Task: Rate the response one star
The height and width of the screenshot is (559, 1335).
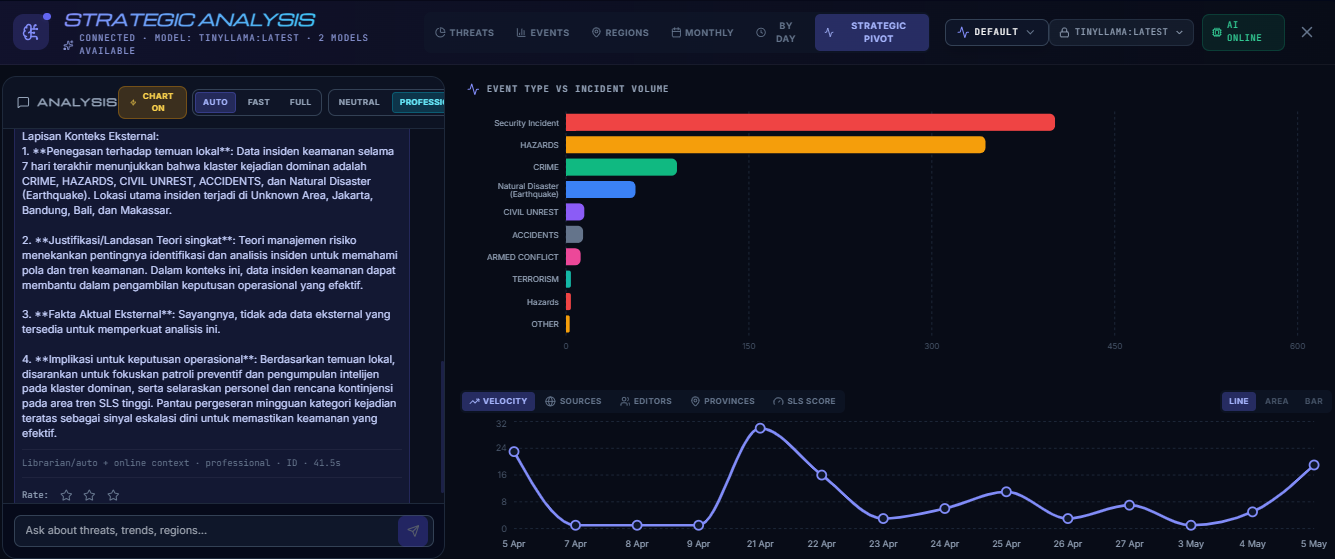Action: click(x=66, y=495)
